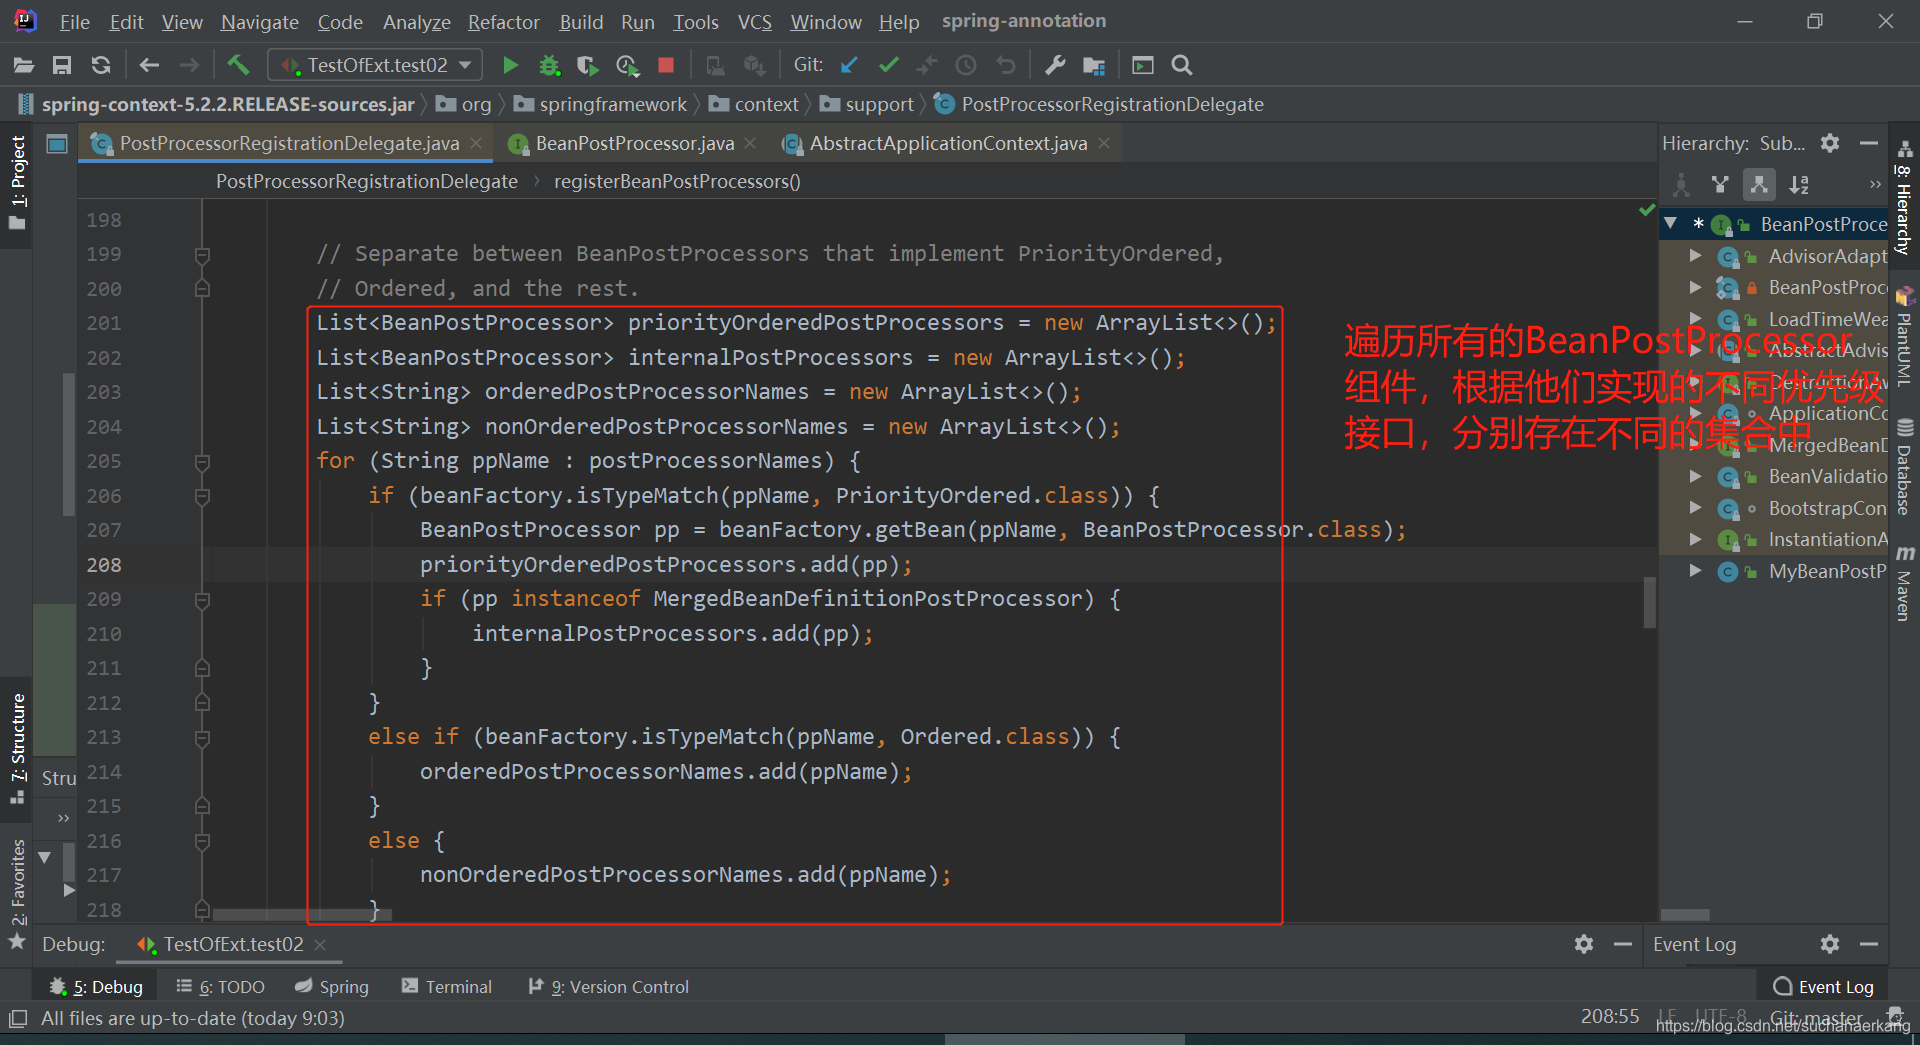This screenshot has width=1920, height=1045.
Task: Open 9: Version Control tool window
Action: point(609,987)
